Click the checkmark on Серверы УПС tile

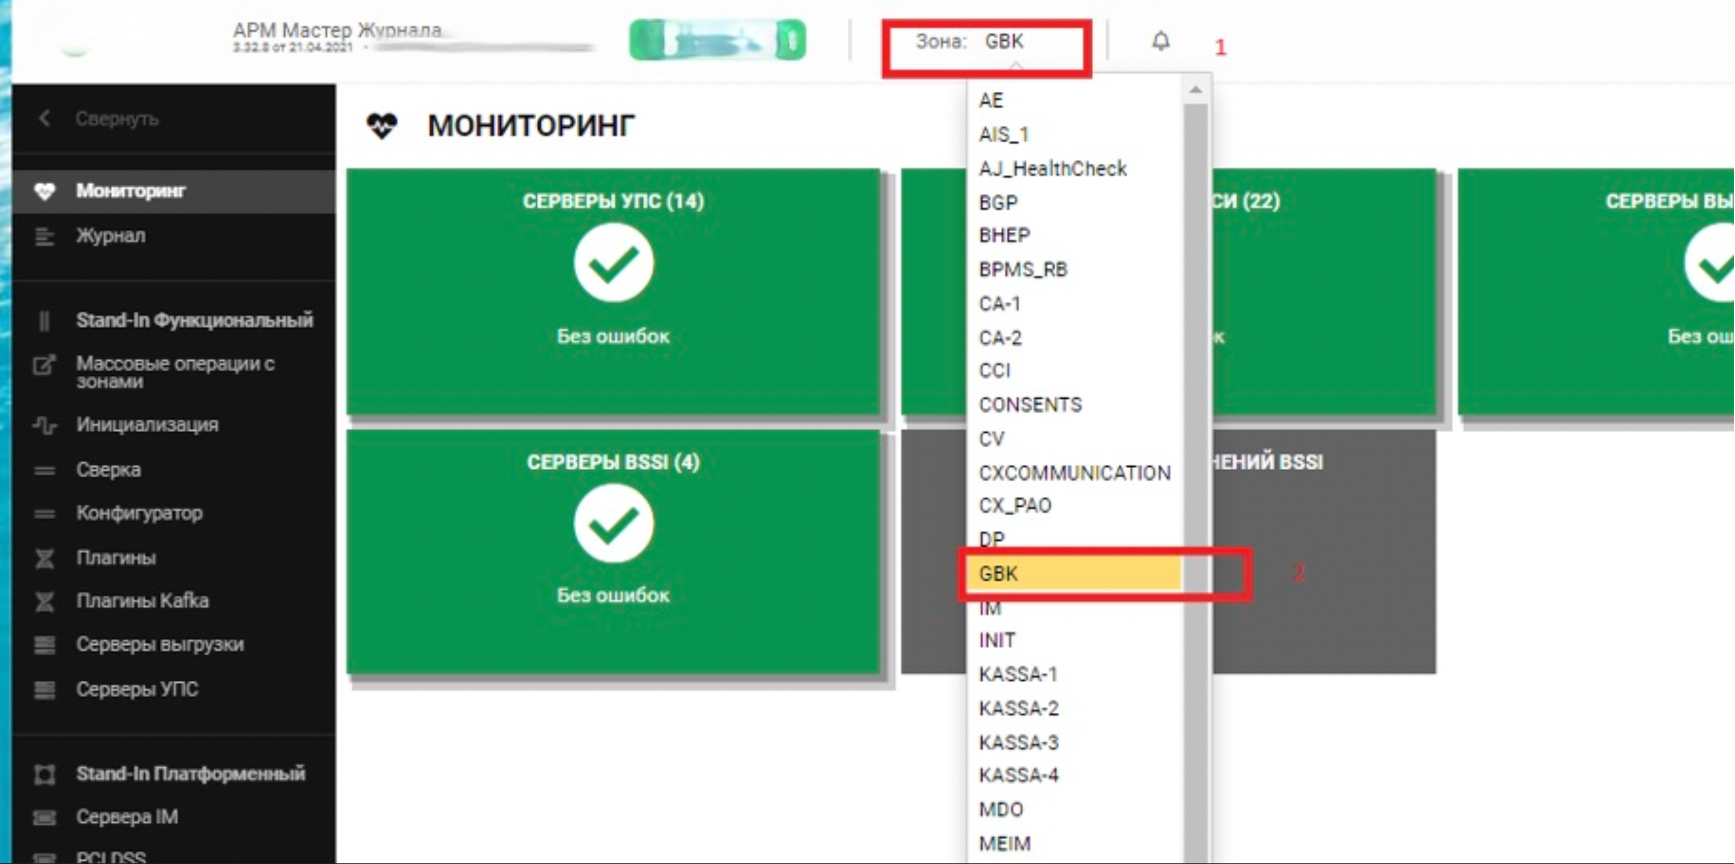tap(613, 263)
